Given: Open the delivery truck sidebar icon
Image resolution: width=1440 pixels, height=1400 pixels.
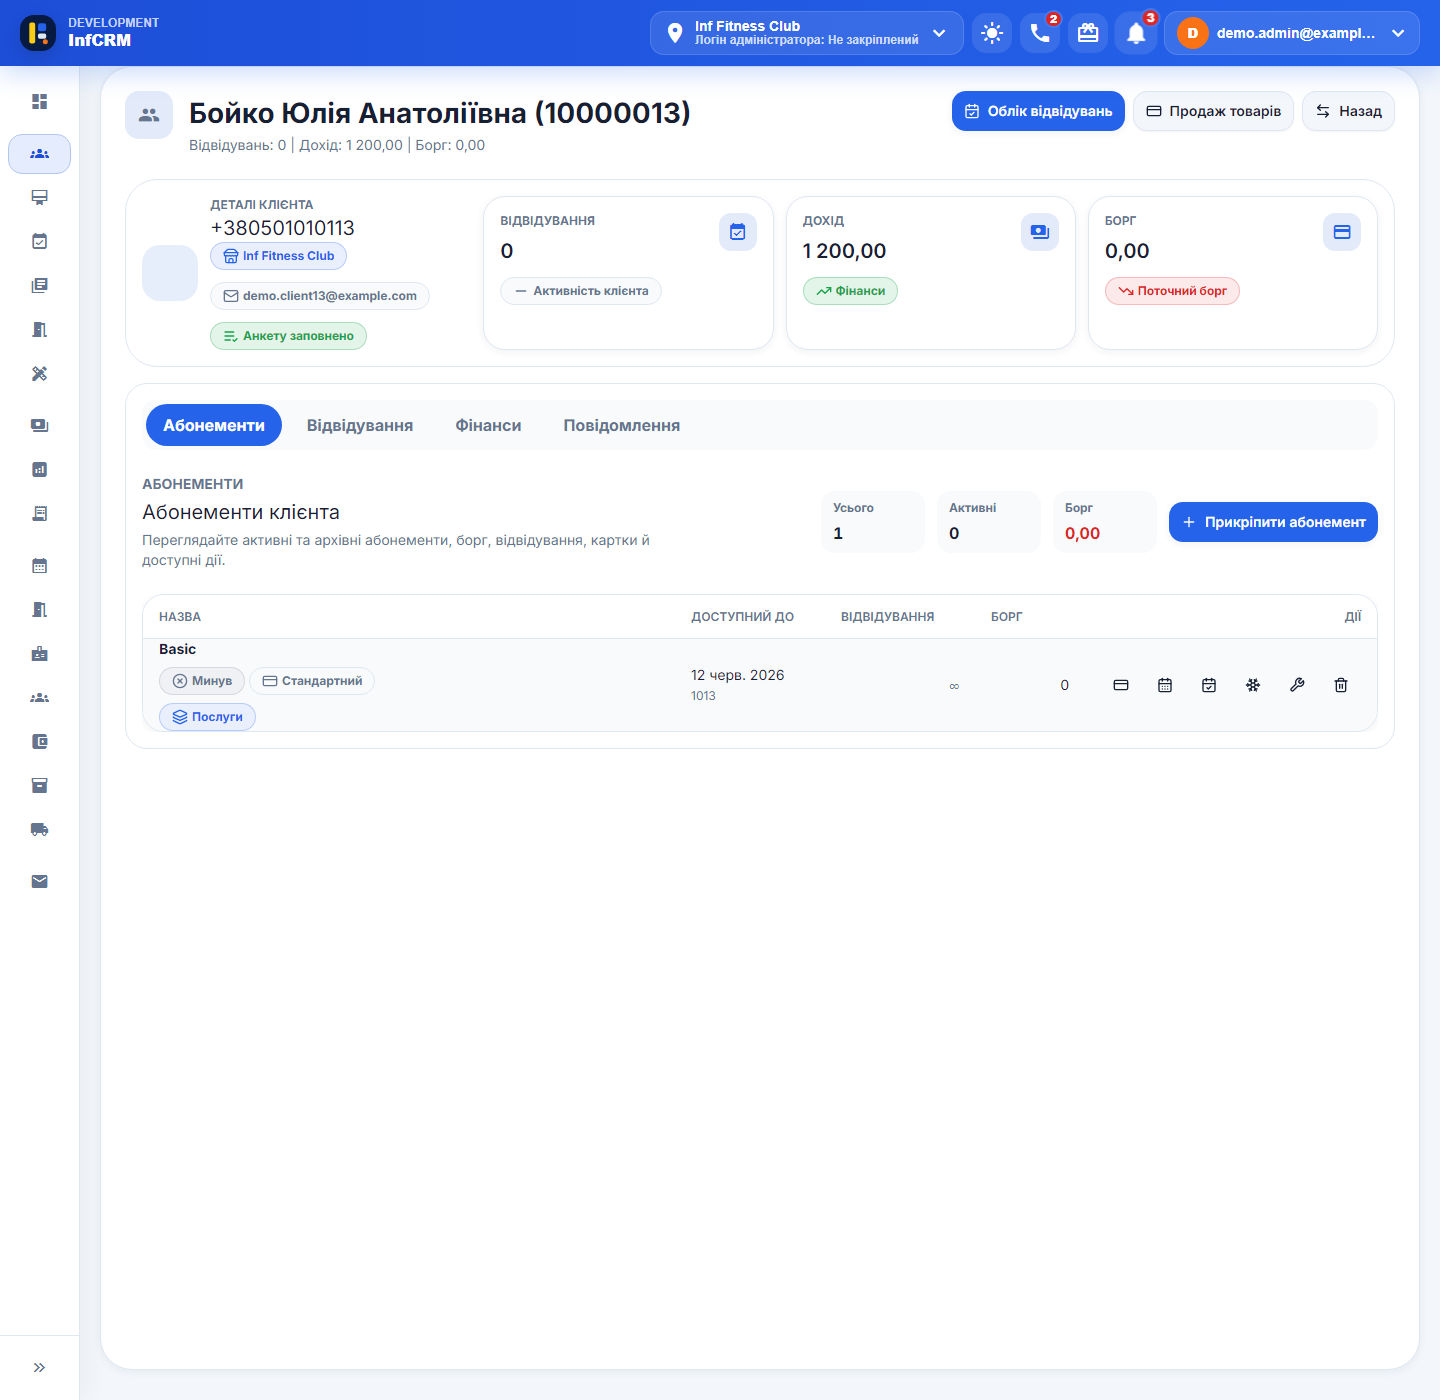Looking at the screenshot, I should [x=39, y=829].
